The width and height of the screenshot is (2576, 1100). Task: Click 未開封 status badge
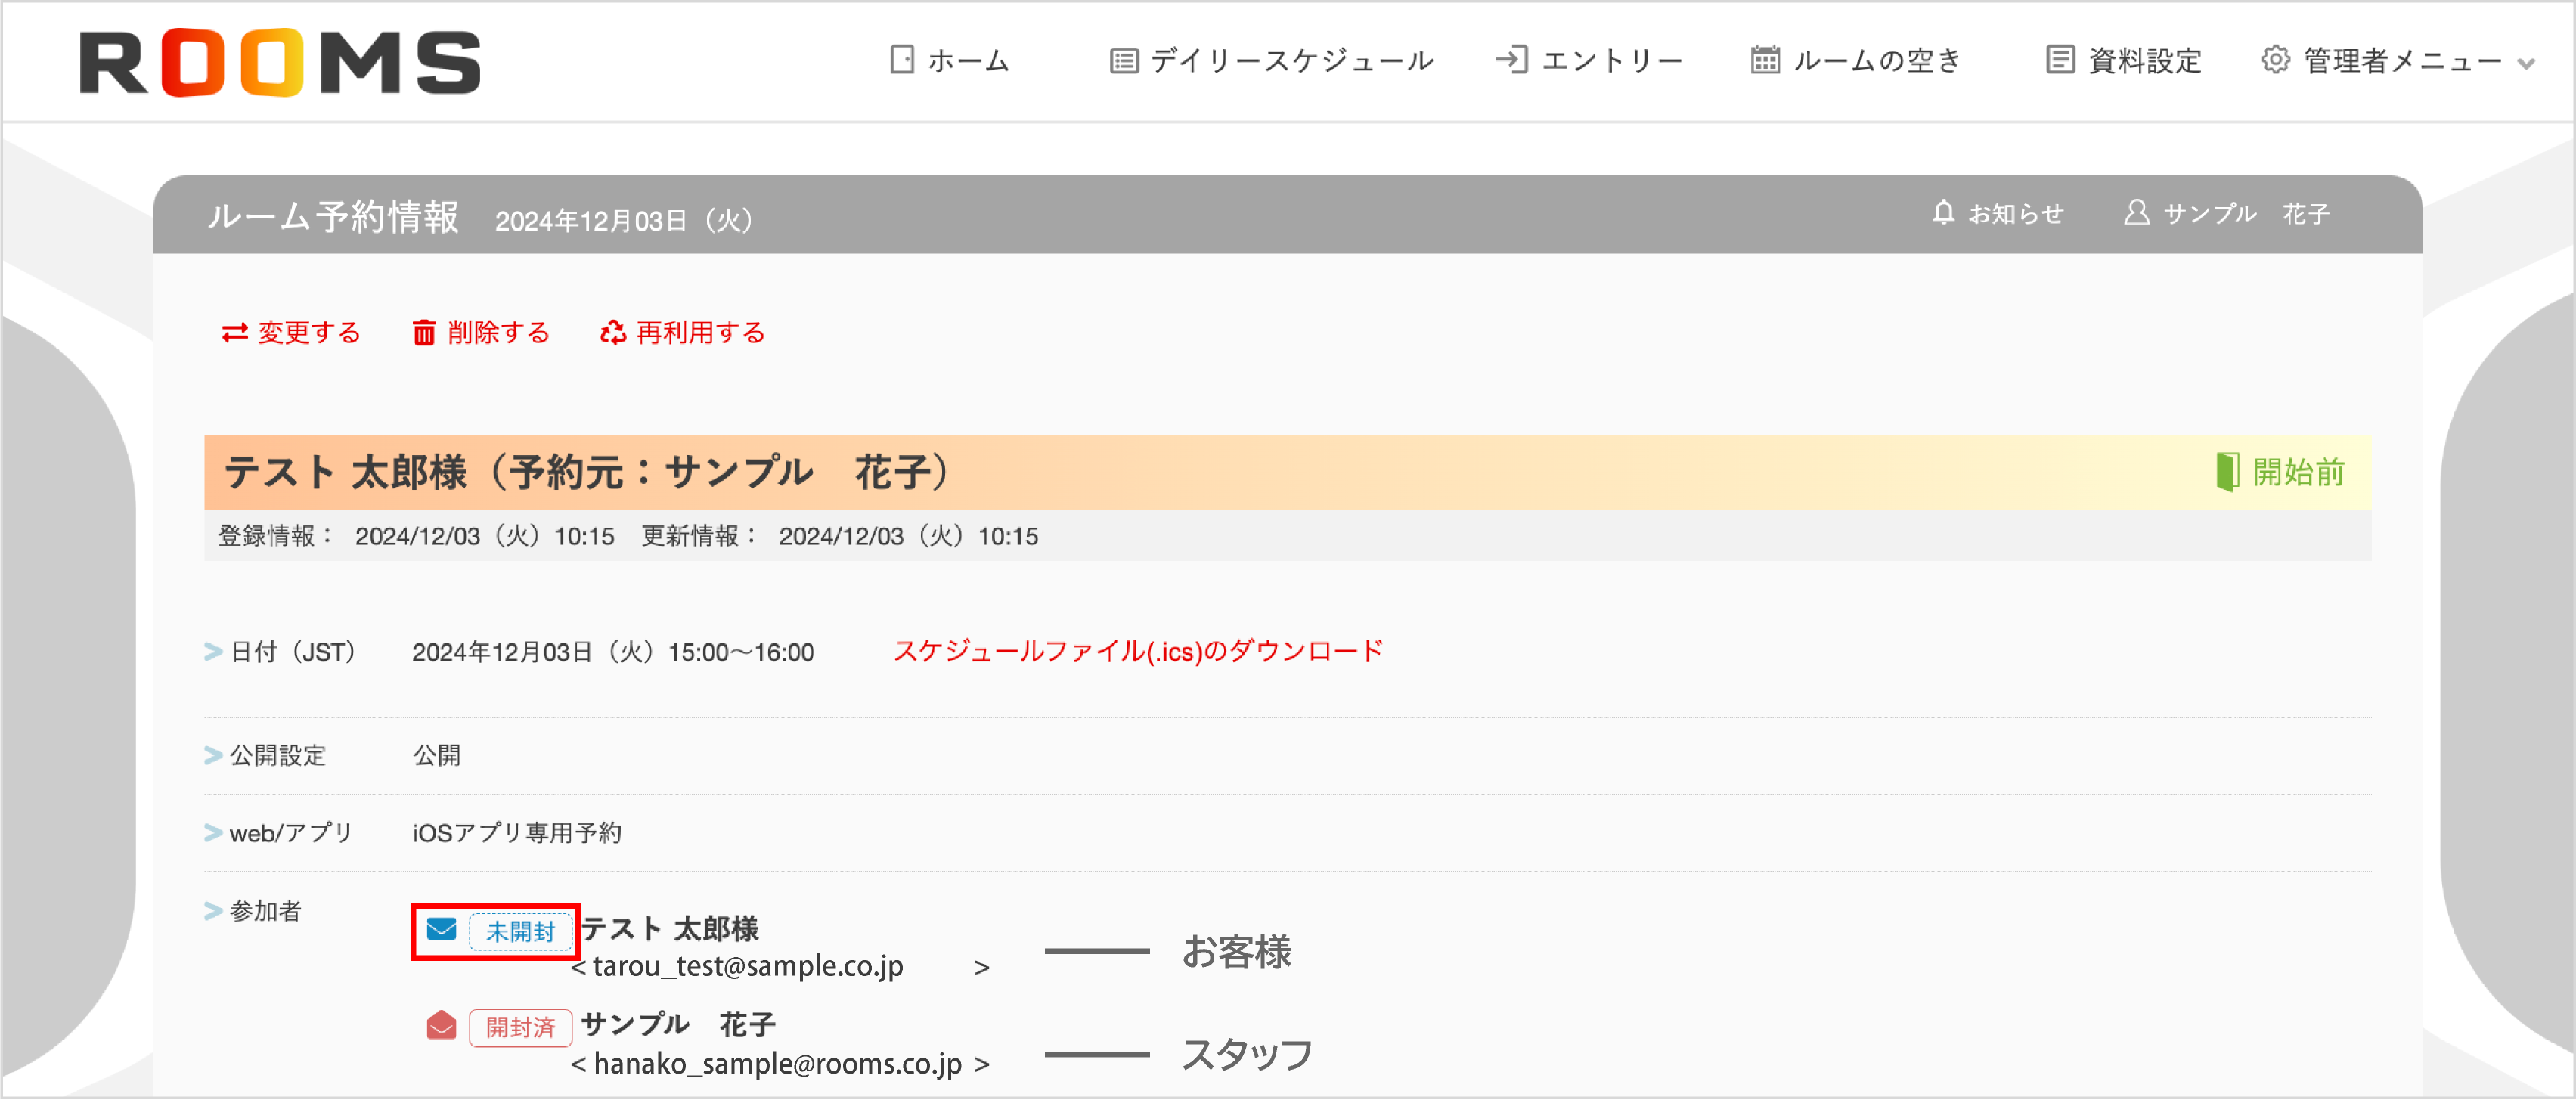(x=520, y=932)
